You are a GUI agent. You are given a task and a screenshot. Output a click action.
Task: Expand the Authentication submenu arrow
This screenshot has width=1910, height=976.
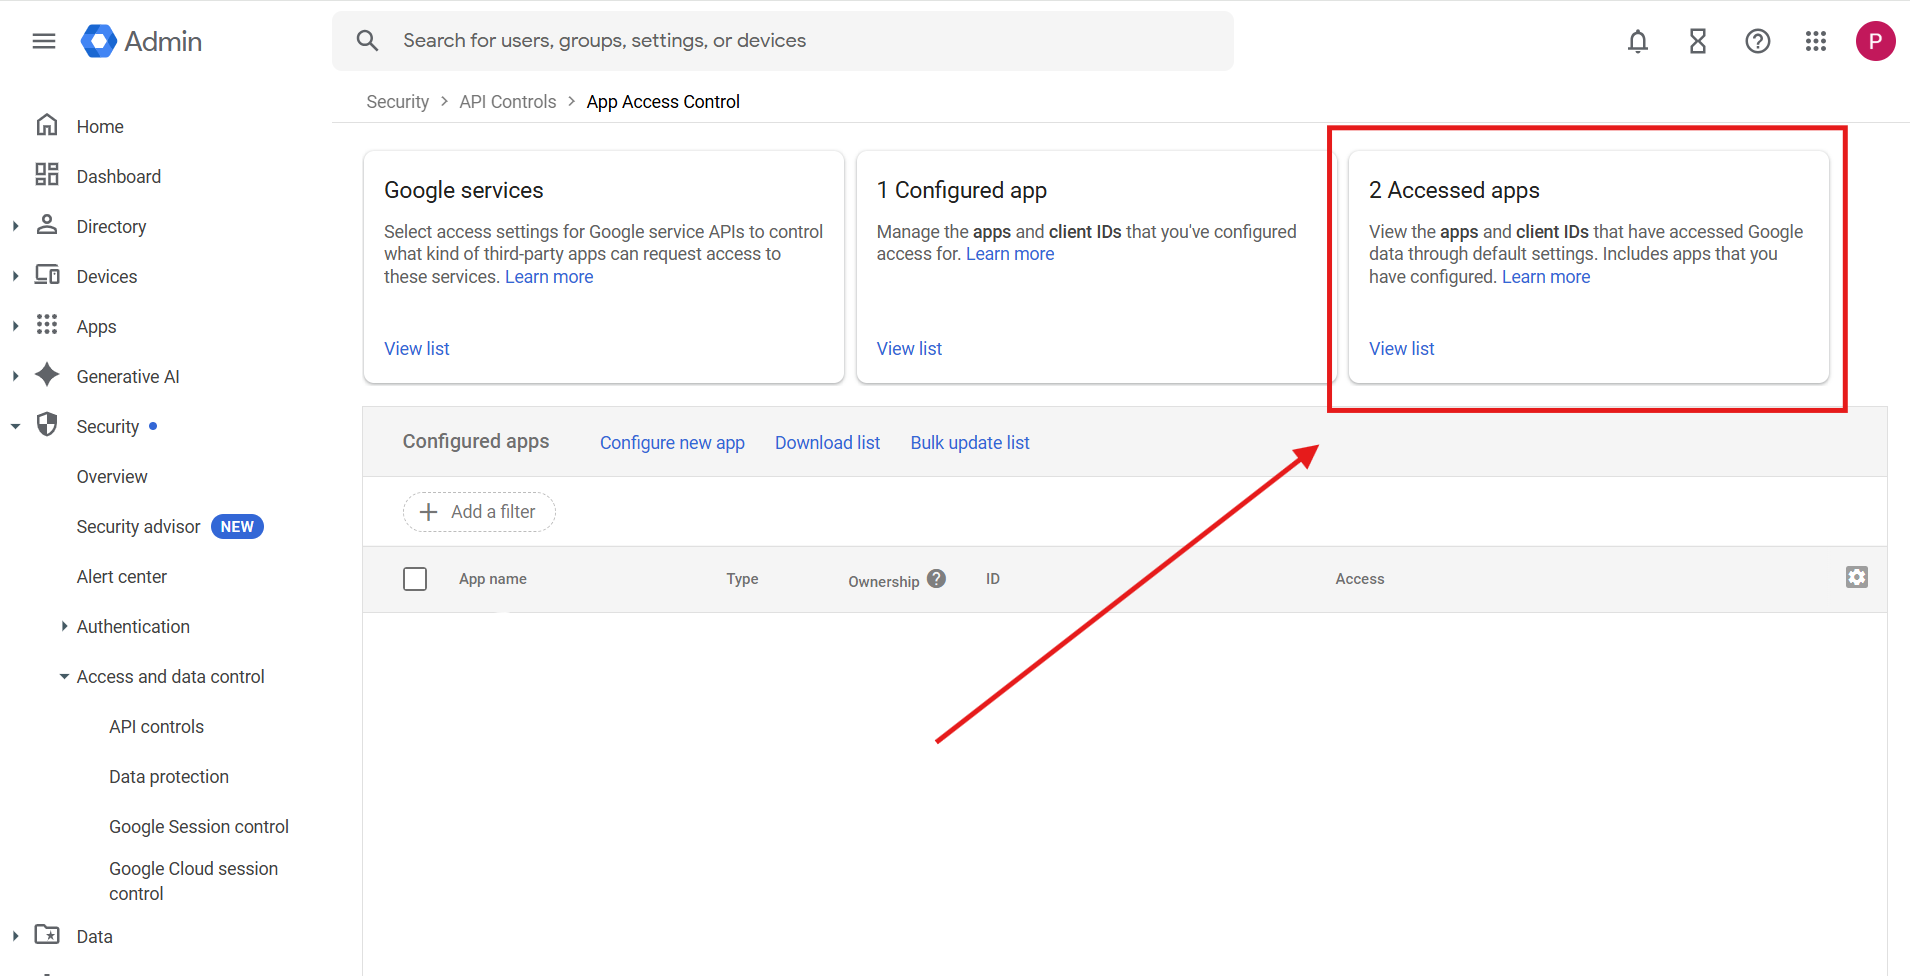(x=64, y=627)
